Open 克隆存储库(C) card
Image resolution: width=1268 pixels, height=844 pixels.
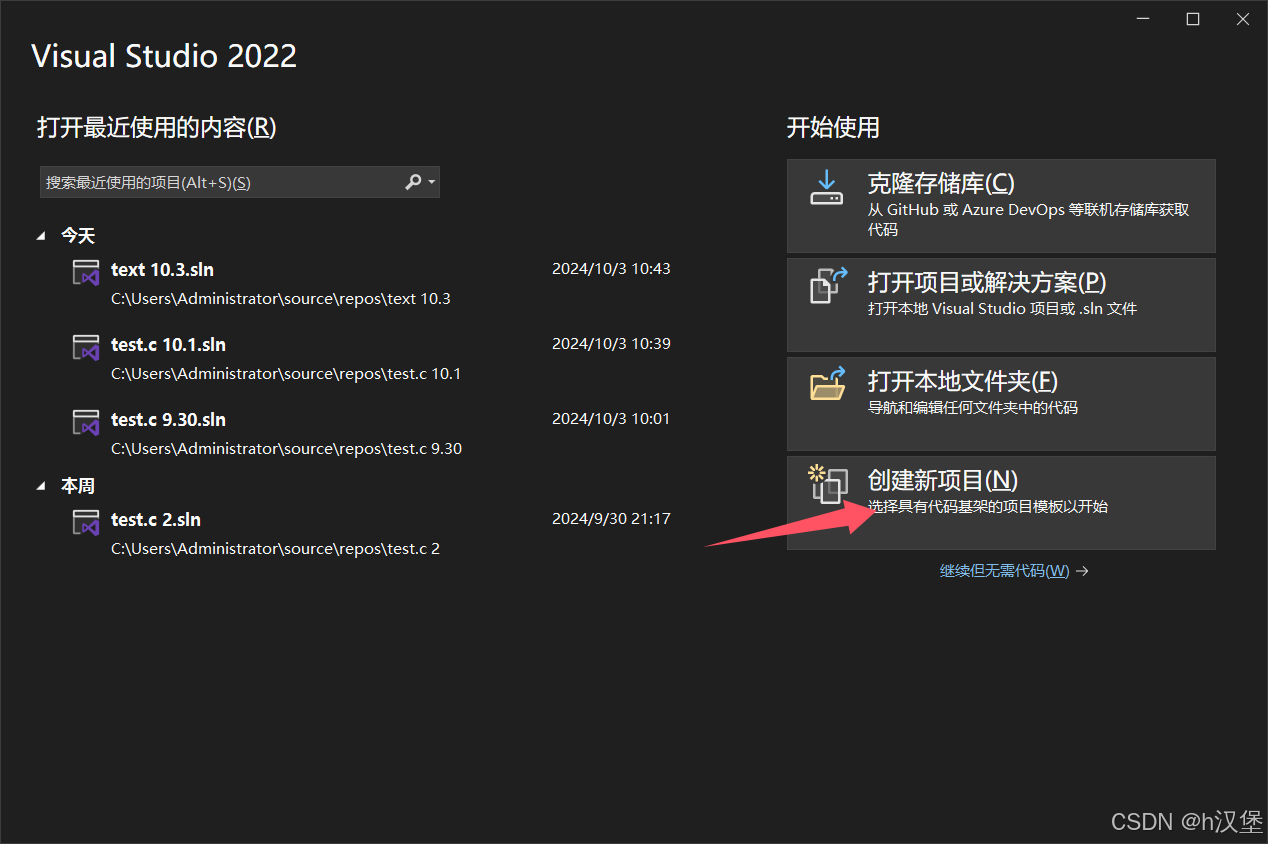tap(1001, 206)
